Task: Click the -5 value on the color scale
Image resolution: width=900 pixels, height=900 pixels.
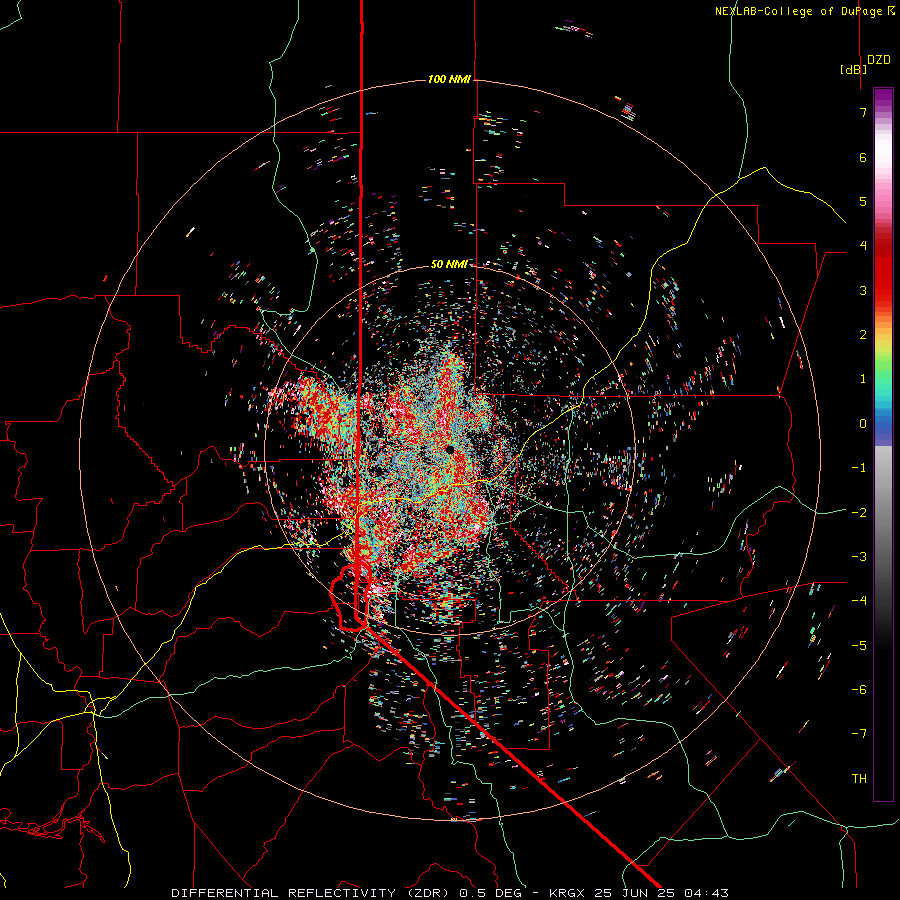Action: [x=859, y=646]
